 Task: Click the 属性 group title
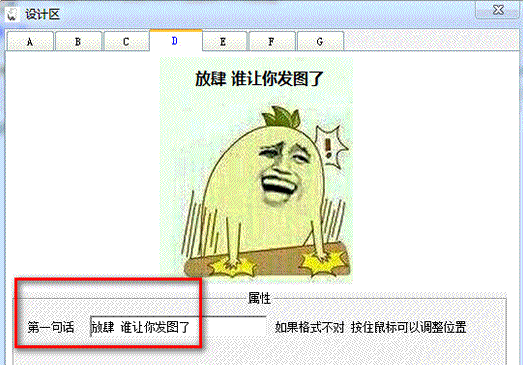tap(259, 298)
